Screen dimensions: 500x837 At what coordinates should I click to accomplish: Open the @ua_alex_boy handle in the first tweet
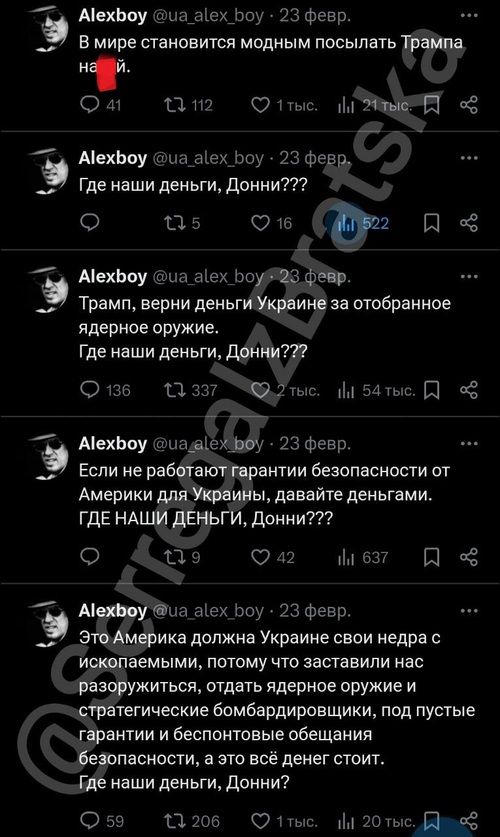coord(209,16)
